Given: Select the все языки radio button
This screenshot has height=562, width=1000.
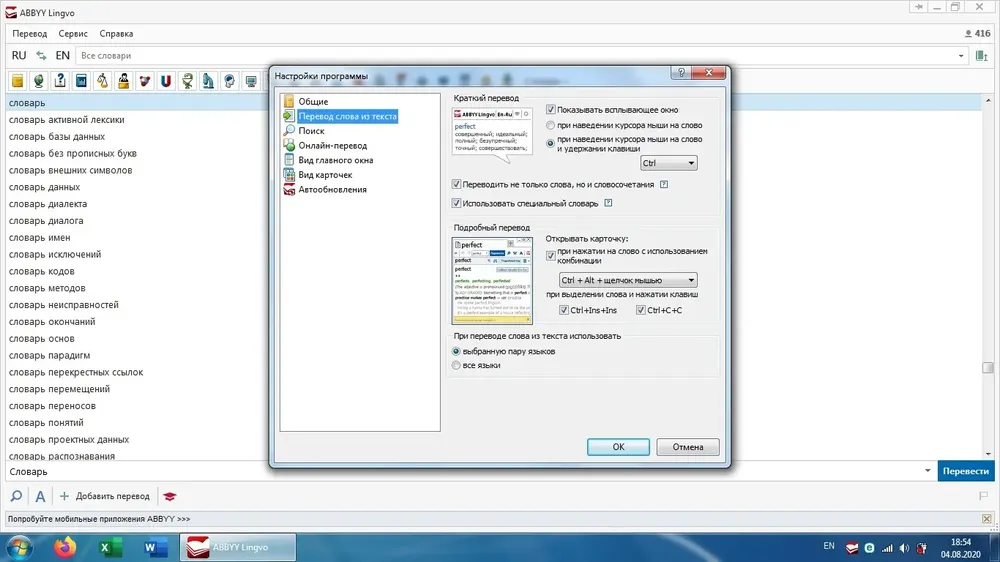Looking at the screenshot, I should 456,366.
